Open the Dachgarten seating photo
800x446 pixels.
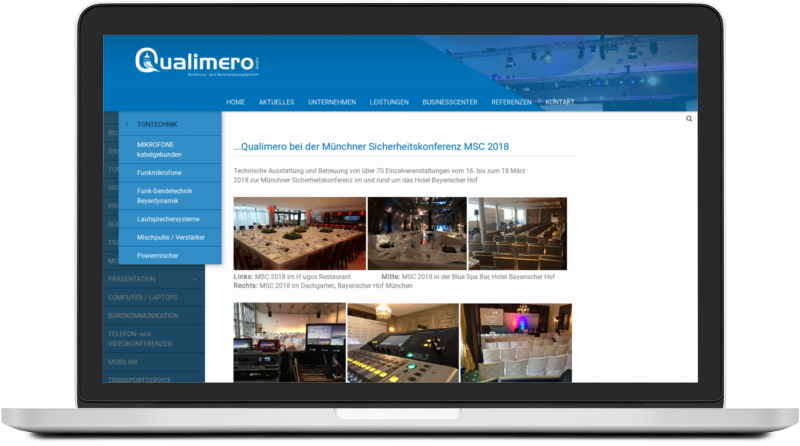pyautogui.click(x=517, y=234)
